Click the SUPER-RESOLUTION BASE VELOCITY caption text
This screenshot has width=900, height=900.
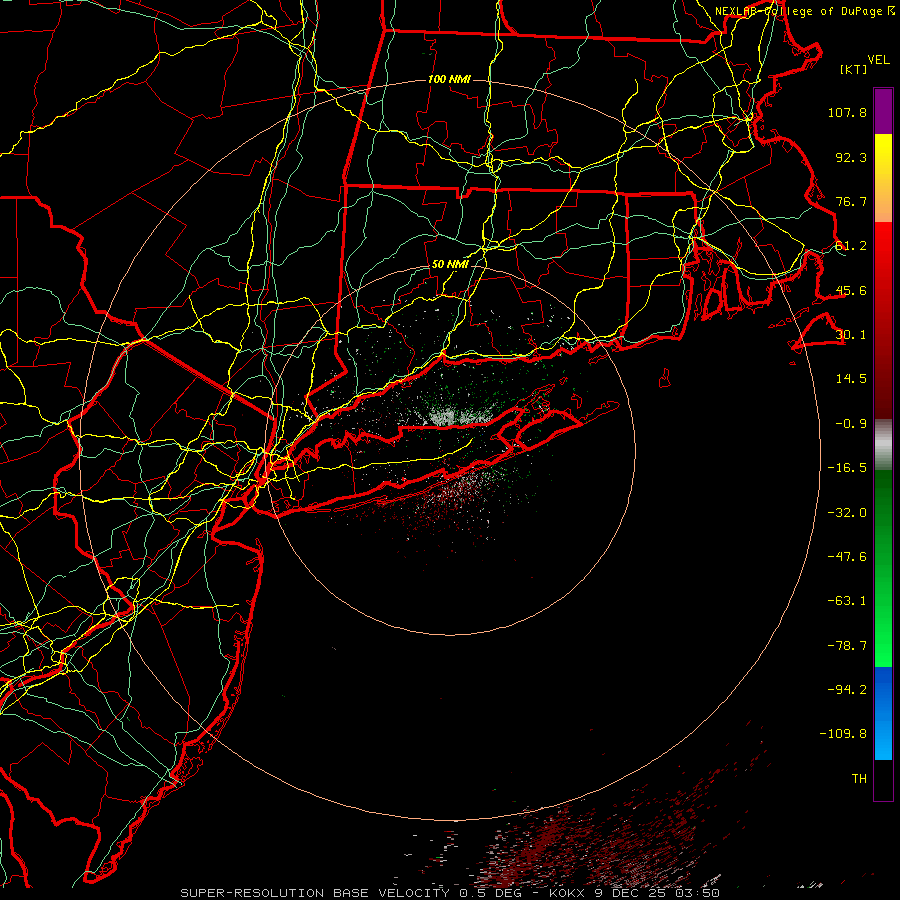point(449,893)
